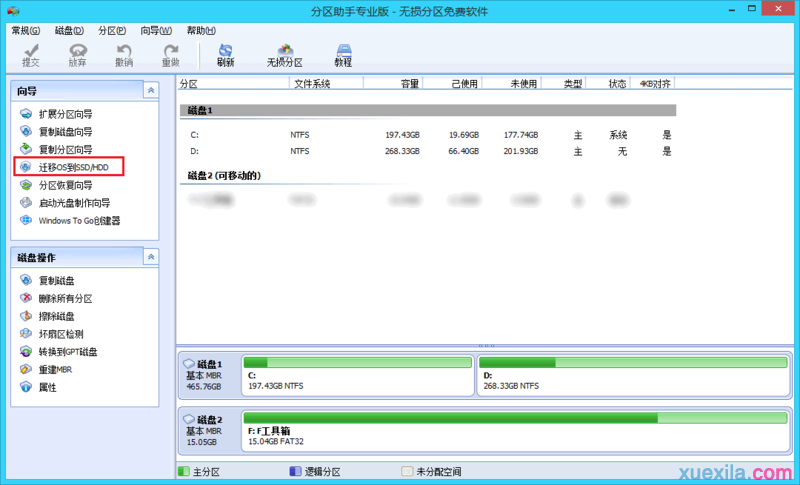This screenshot has width=800, height=485.
Task: Open the 无损分区 toolbar tool
Action: 285,55
